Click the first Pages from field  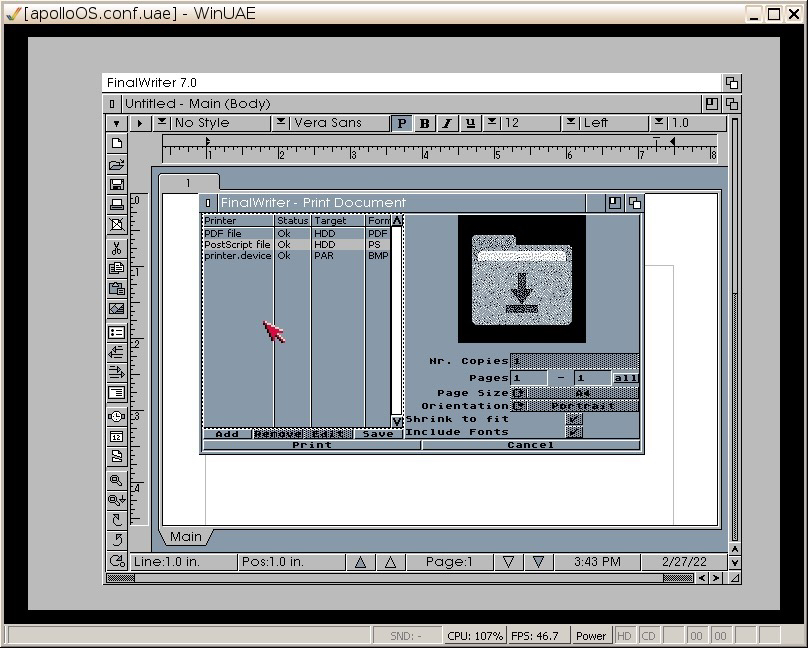(529, 378)
